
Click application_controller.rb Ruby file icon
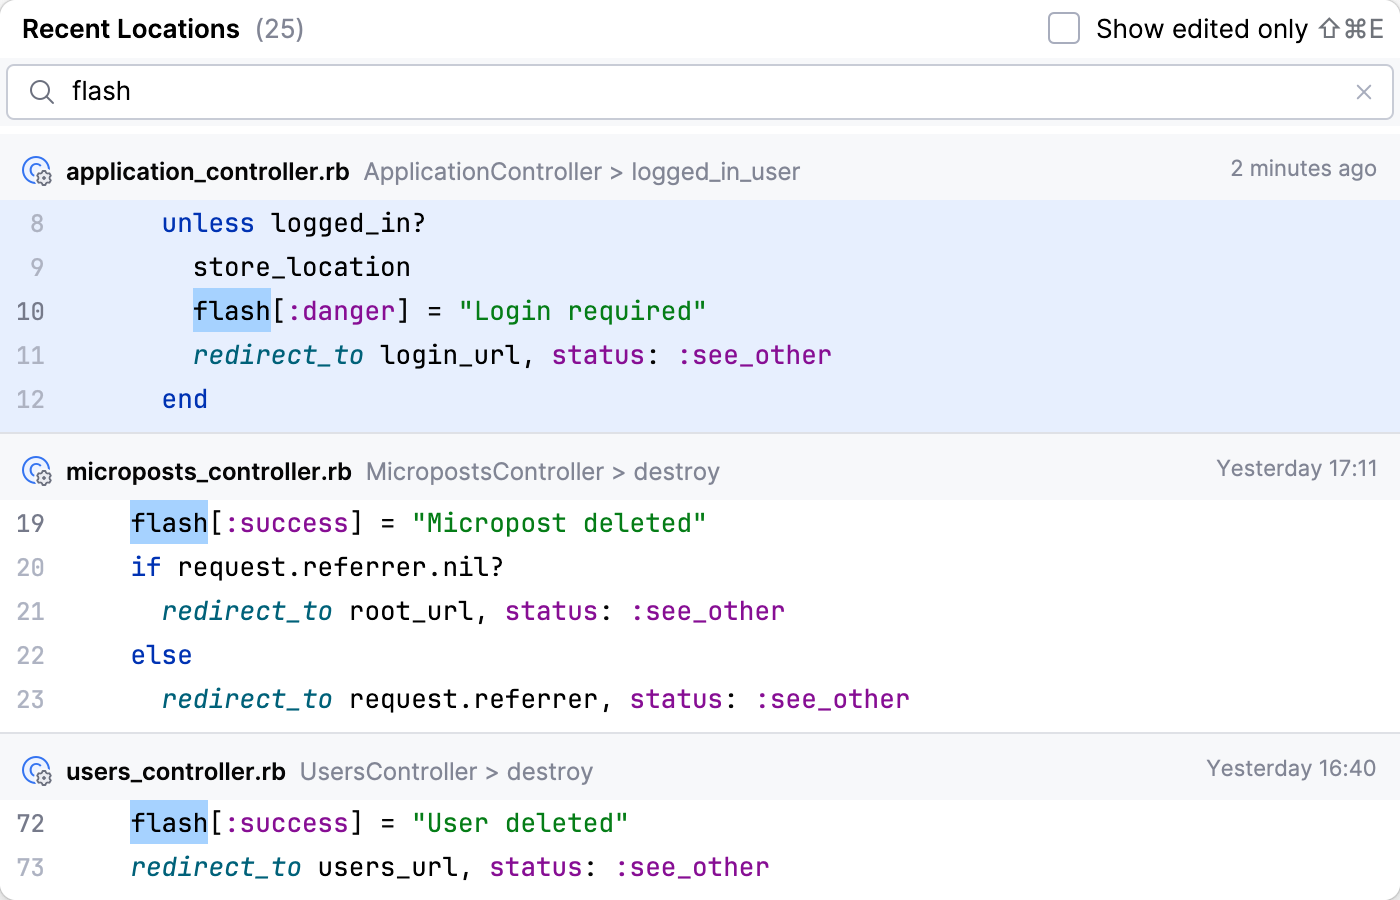point(37,172)
